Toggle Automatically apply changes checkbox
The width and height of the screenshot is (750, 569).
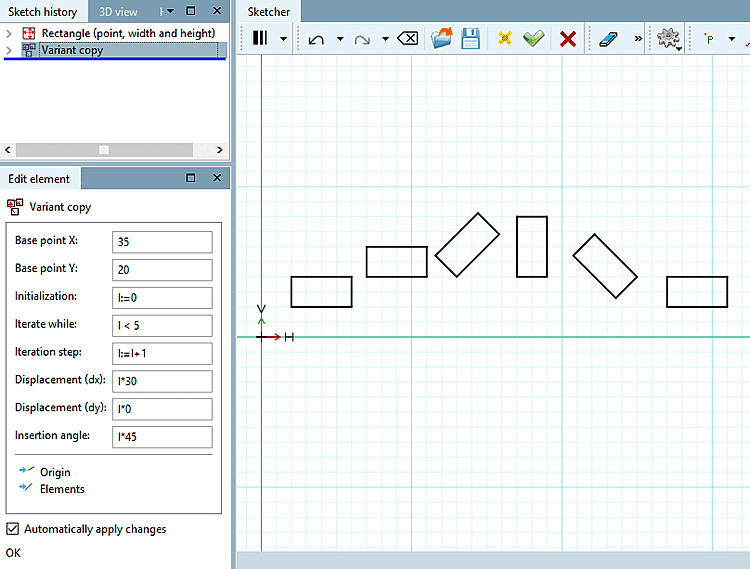pyautogui.click(x=12, y=529)
